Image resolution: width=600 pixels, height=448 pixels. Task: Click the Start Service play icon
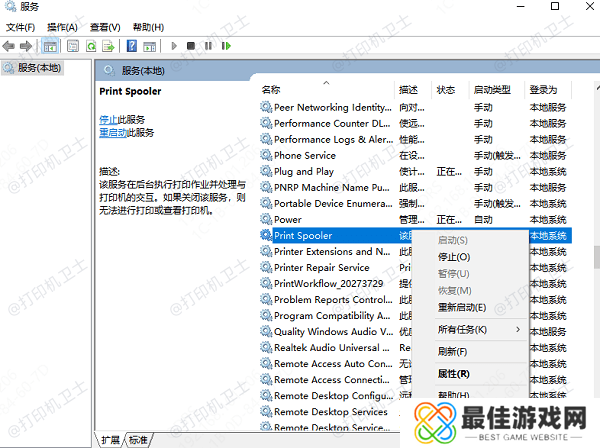point(175,46)
